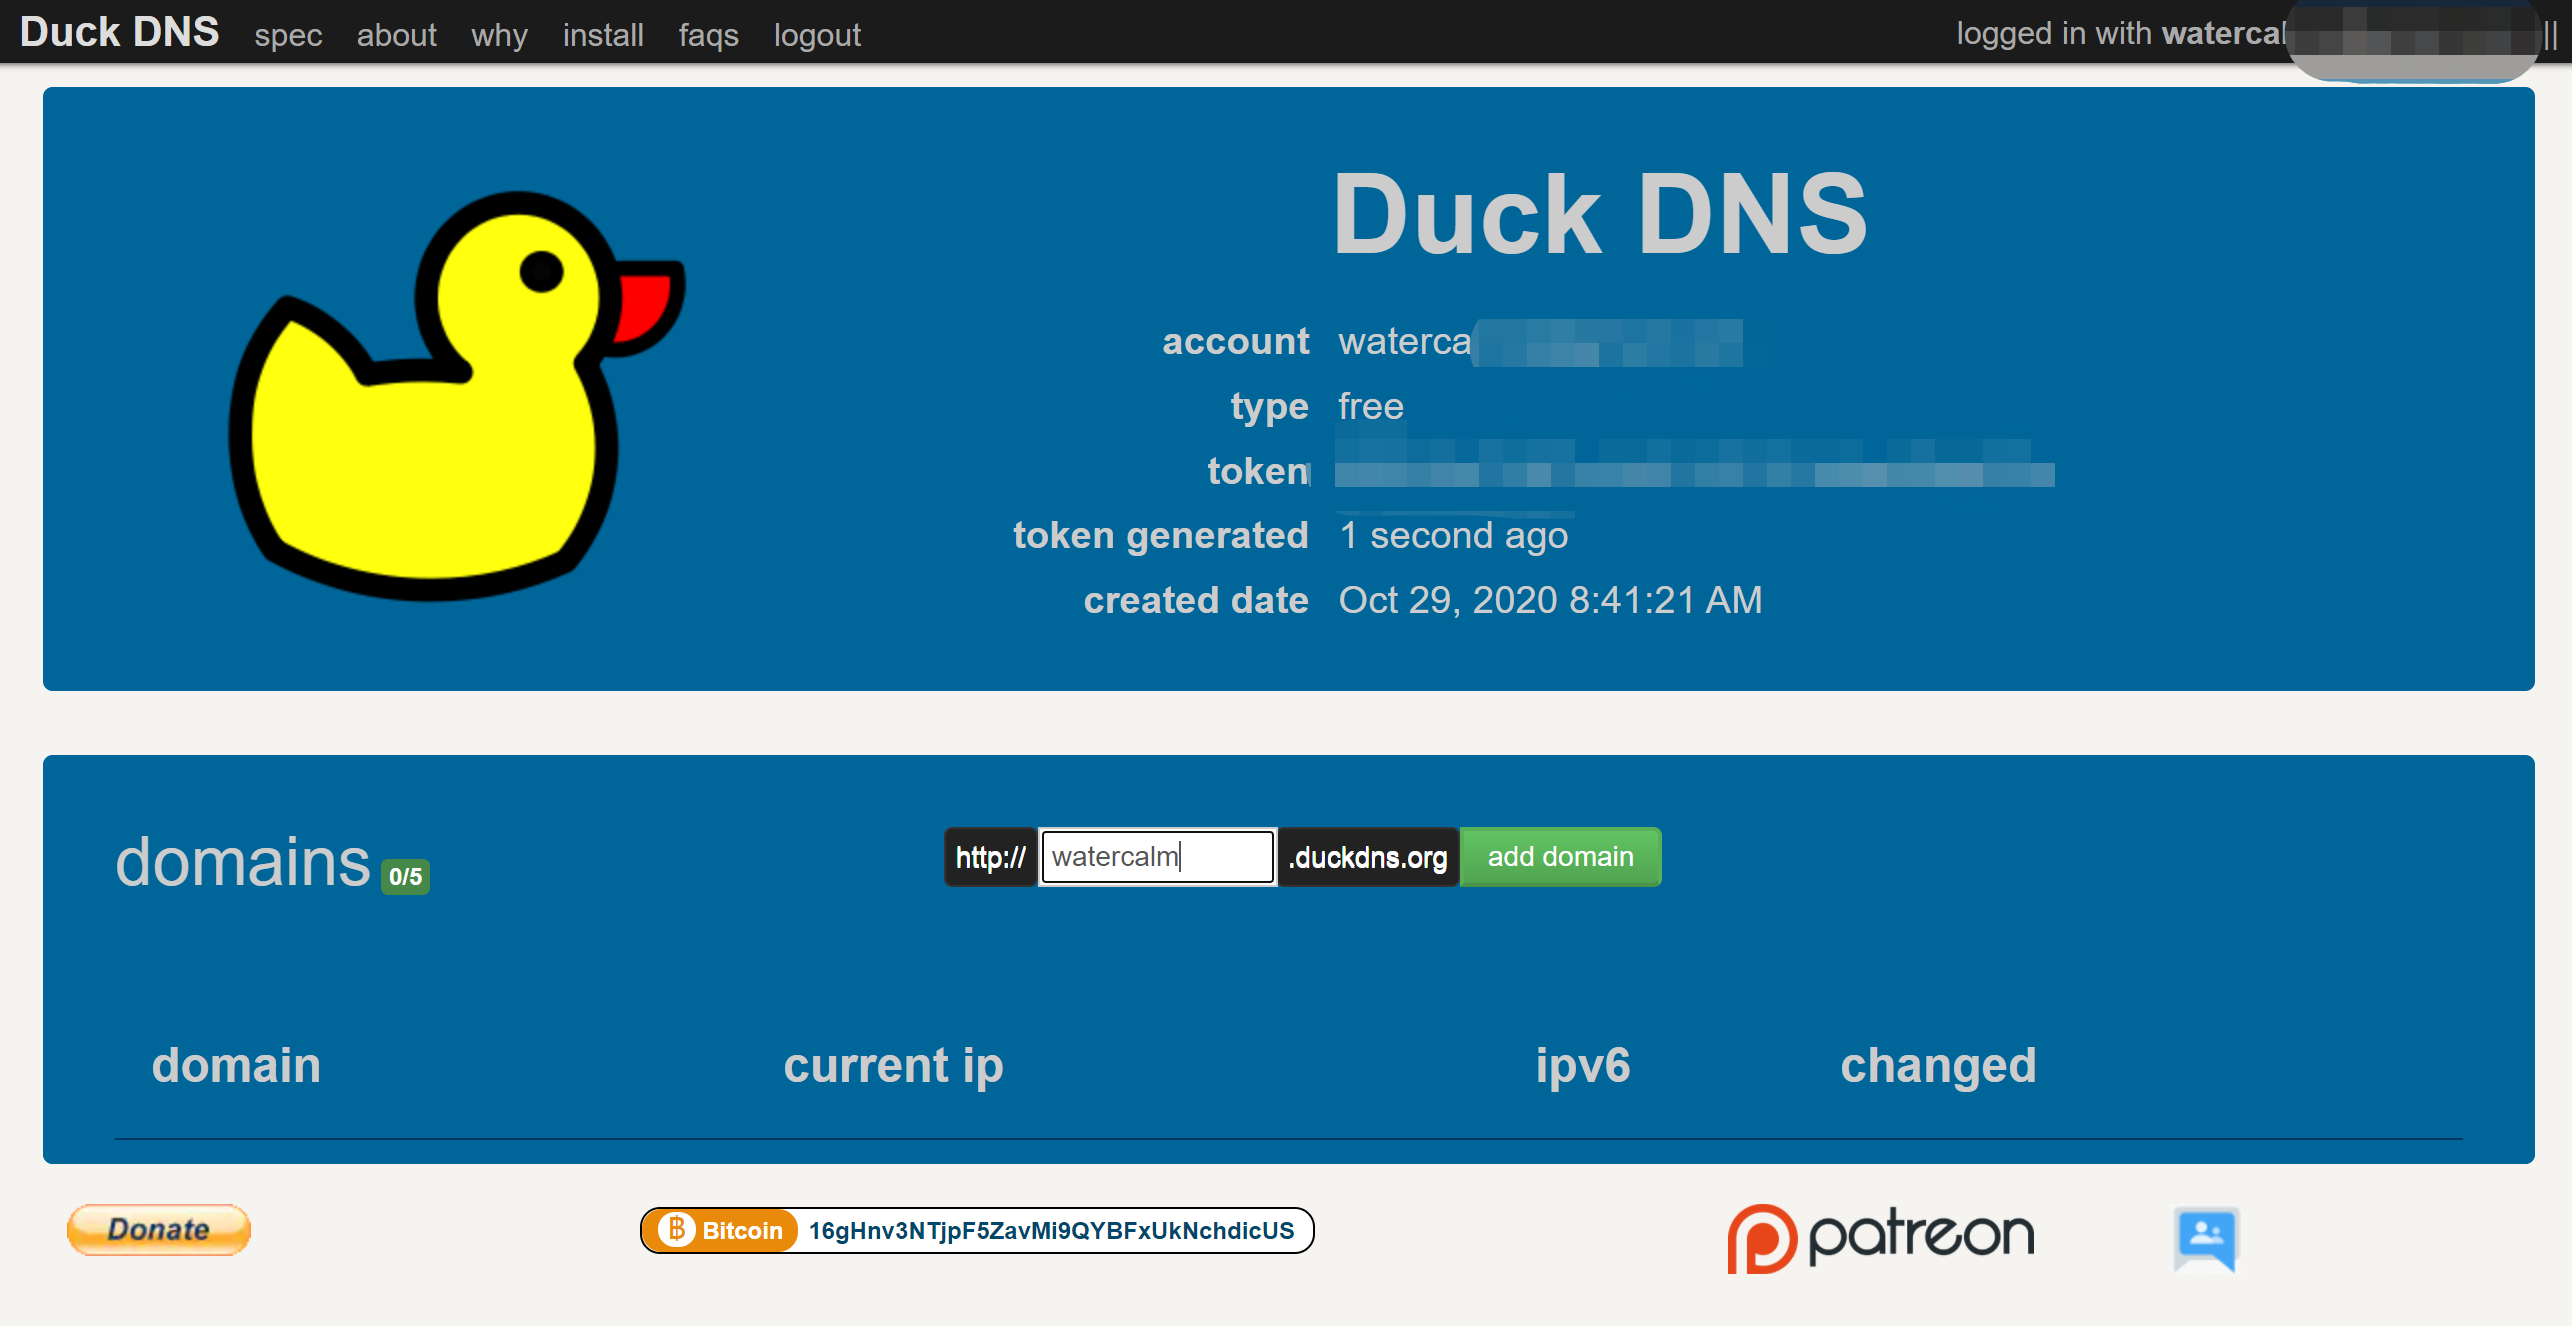Click the Bitcoin wallet address text
The height and width of the screenshot is (1326, 2572).
click(x=1051, y=1230)
